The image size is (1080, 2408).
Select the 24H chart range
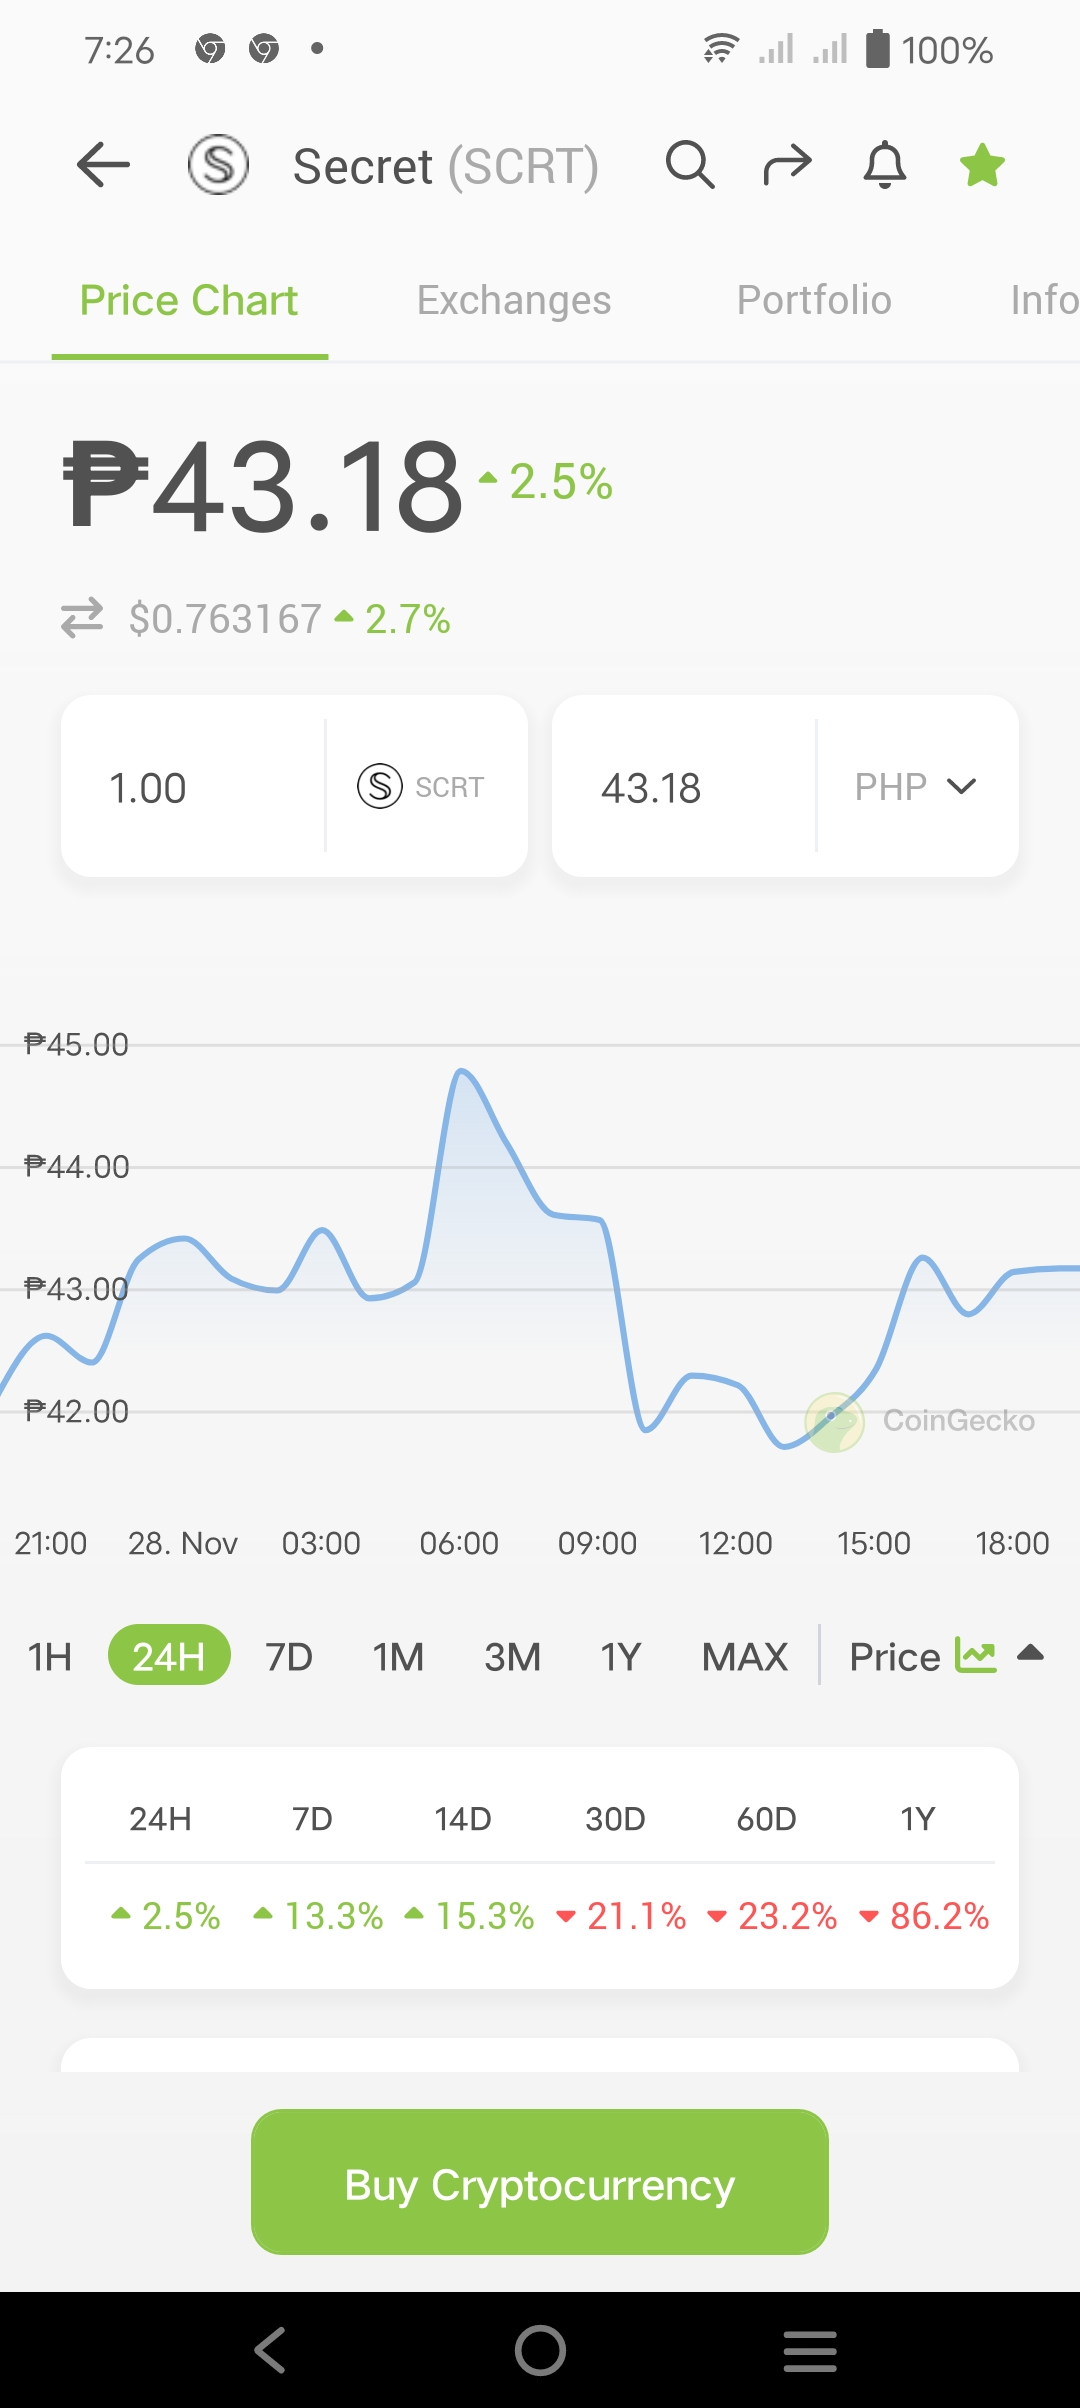[x=169, y=1655]
